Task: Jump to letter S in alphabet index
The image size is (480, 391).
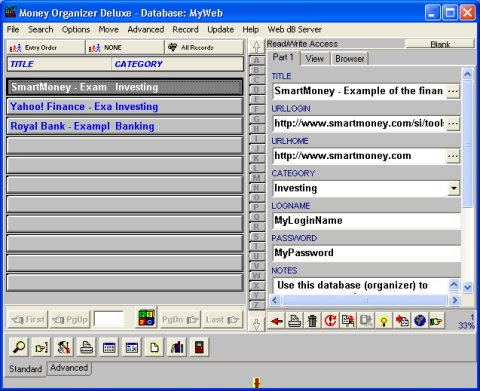Action: [x=256, y=237]
